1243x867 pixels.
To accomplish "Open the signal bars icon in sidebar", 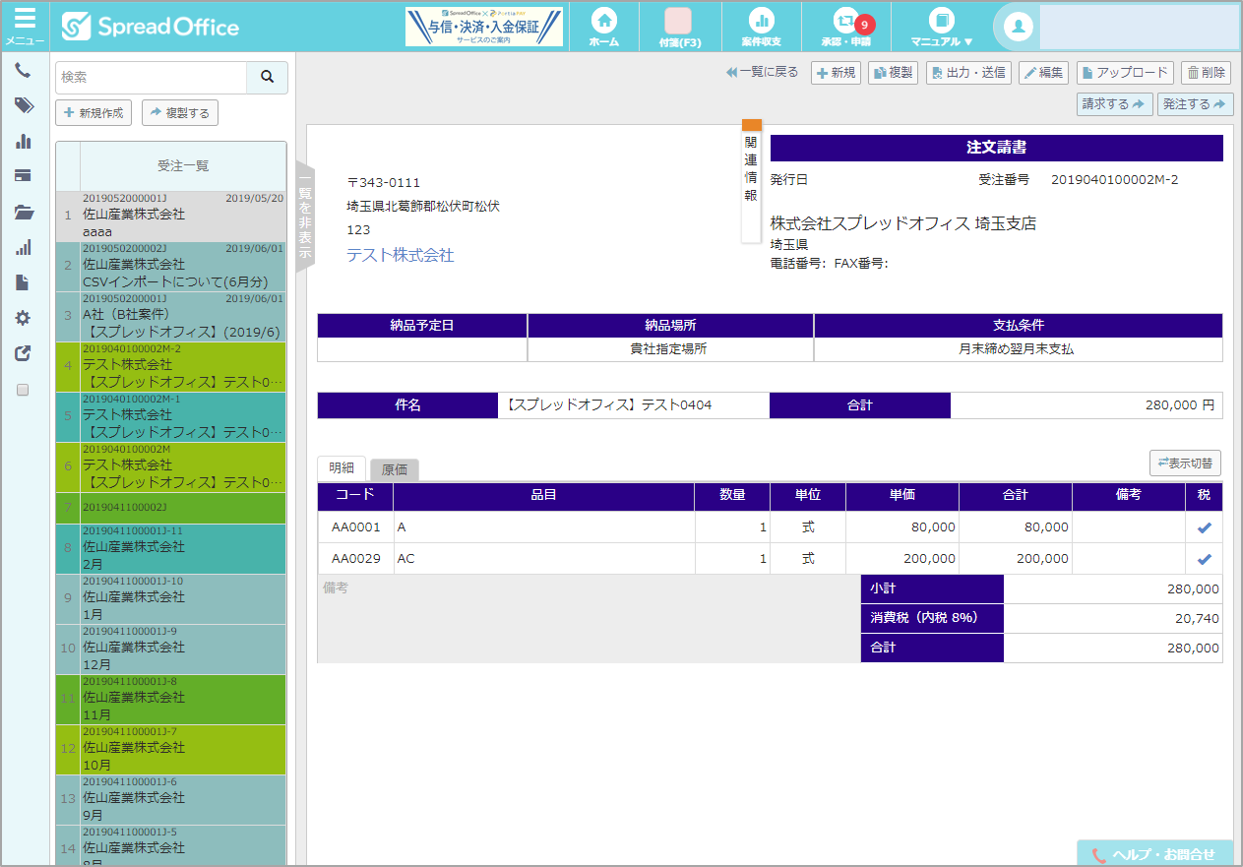I will 23,247.
